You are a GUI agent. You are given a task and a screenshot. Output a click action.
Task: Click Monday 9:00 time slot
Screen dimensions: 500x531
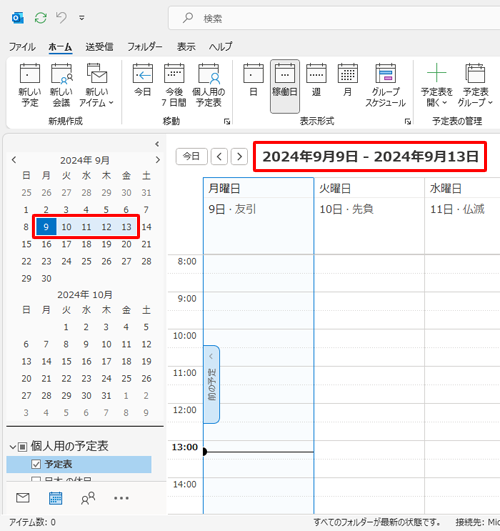click(x=258, y=301)
